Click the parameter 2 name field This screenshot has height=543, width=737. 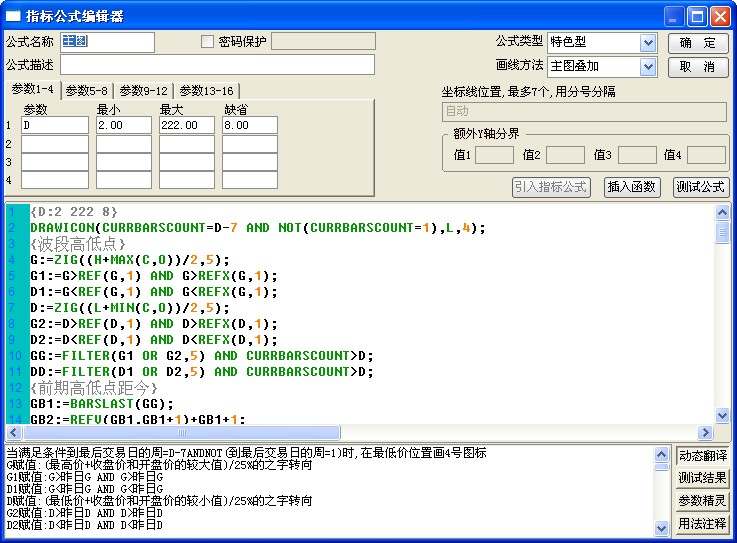55,144
